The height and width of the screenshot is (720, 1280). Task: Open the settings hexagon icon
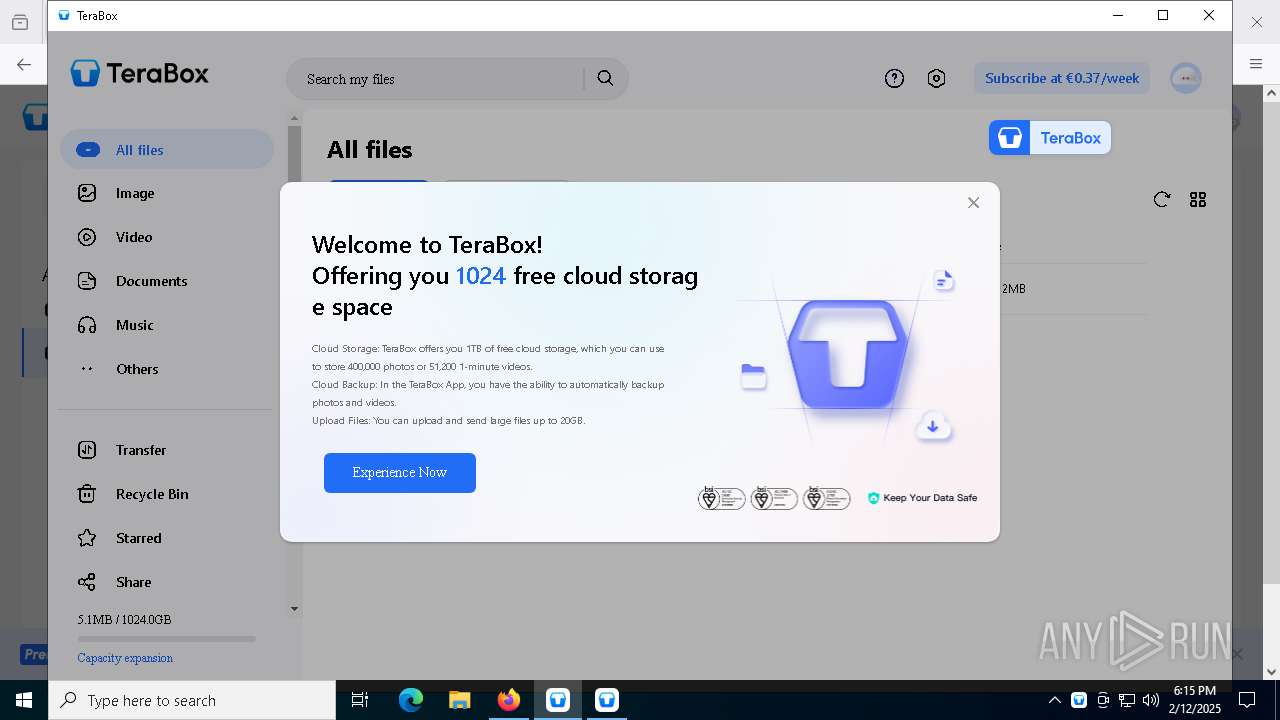(x=936, y=78)
